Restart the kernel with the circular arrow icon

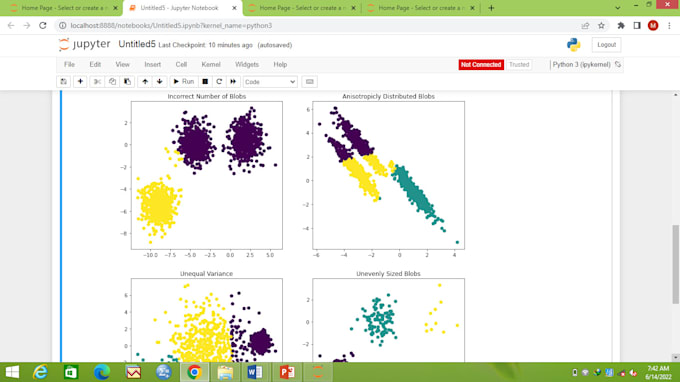219,82
